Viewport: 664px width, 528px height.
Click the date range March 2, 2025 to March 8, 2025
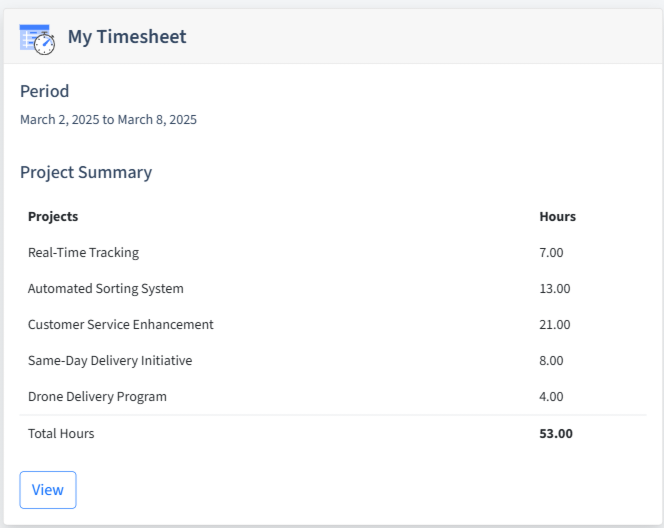(108, 119)
